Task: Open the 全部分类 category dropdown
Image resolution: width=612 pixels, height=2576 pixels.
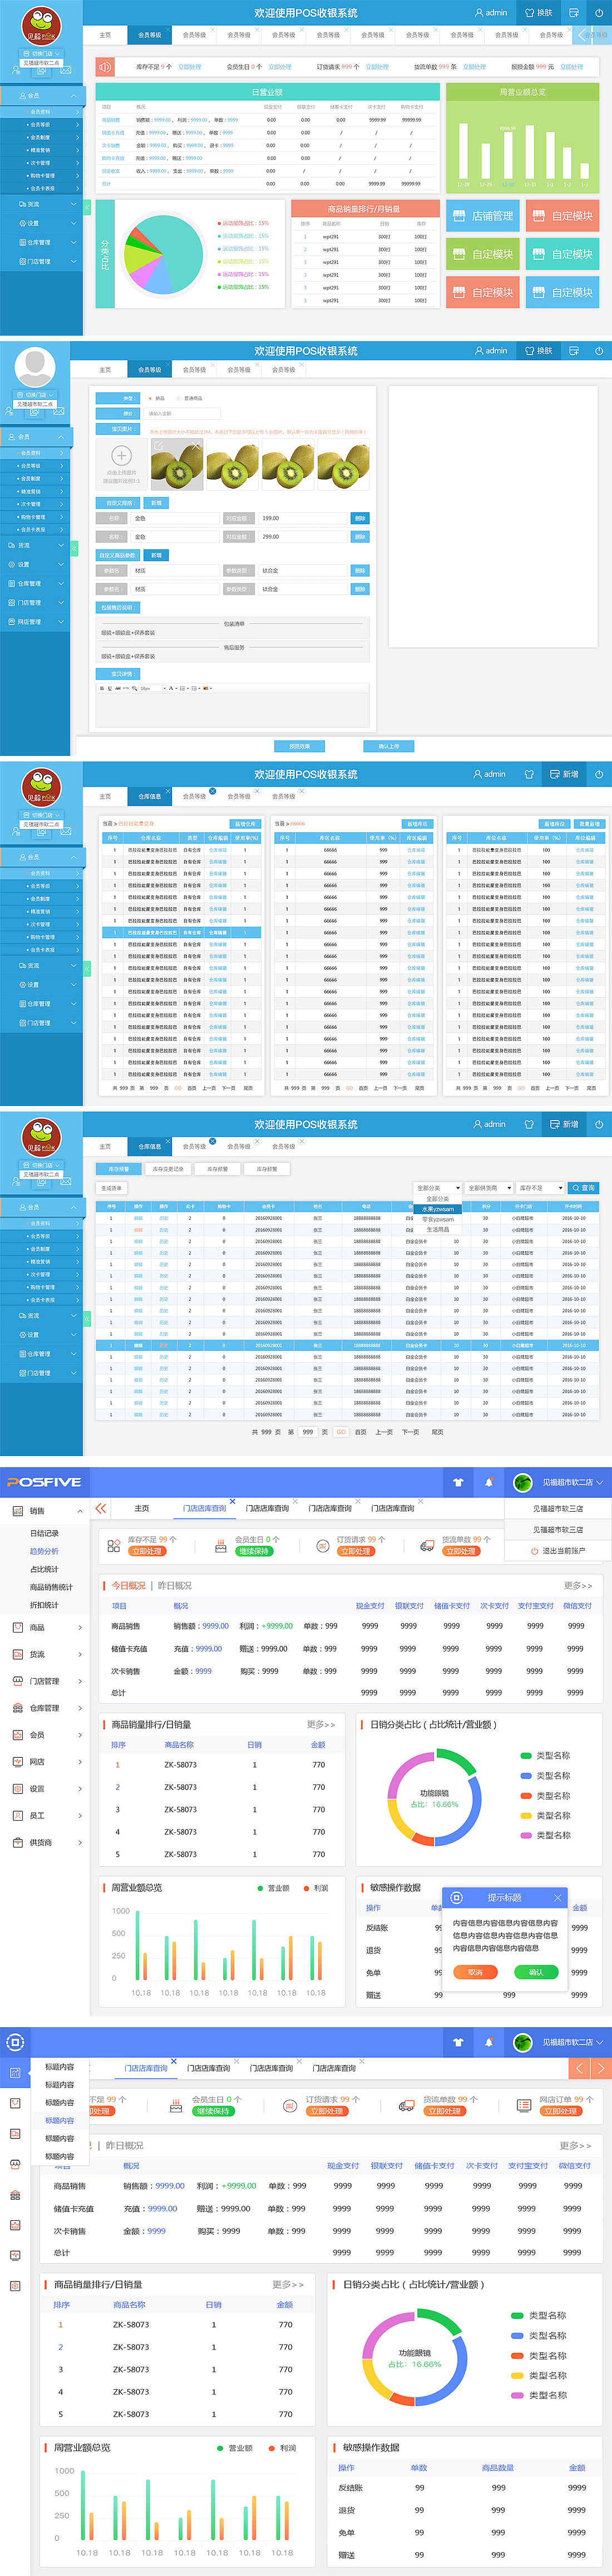Action: coord(438,1188)
